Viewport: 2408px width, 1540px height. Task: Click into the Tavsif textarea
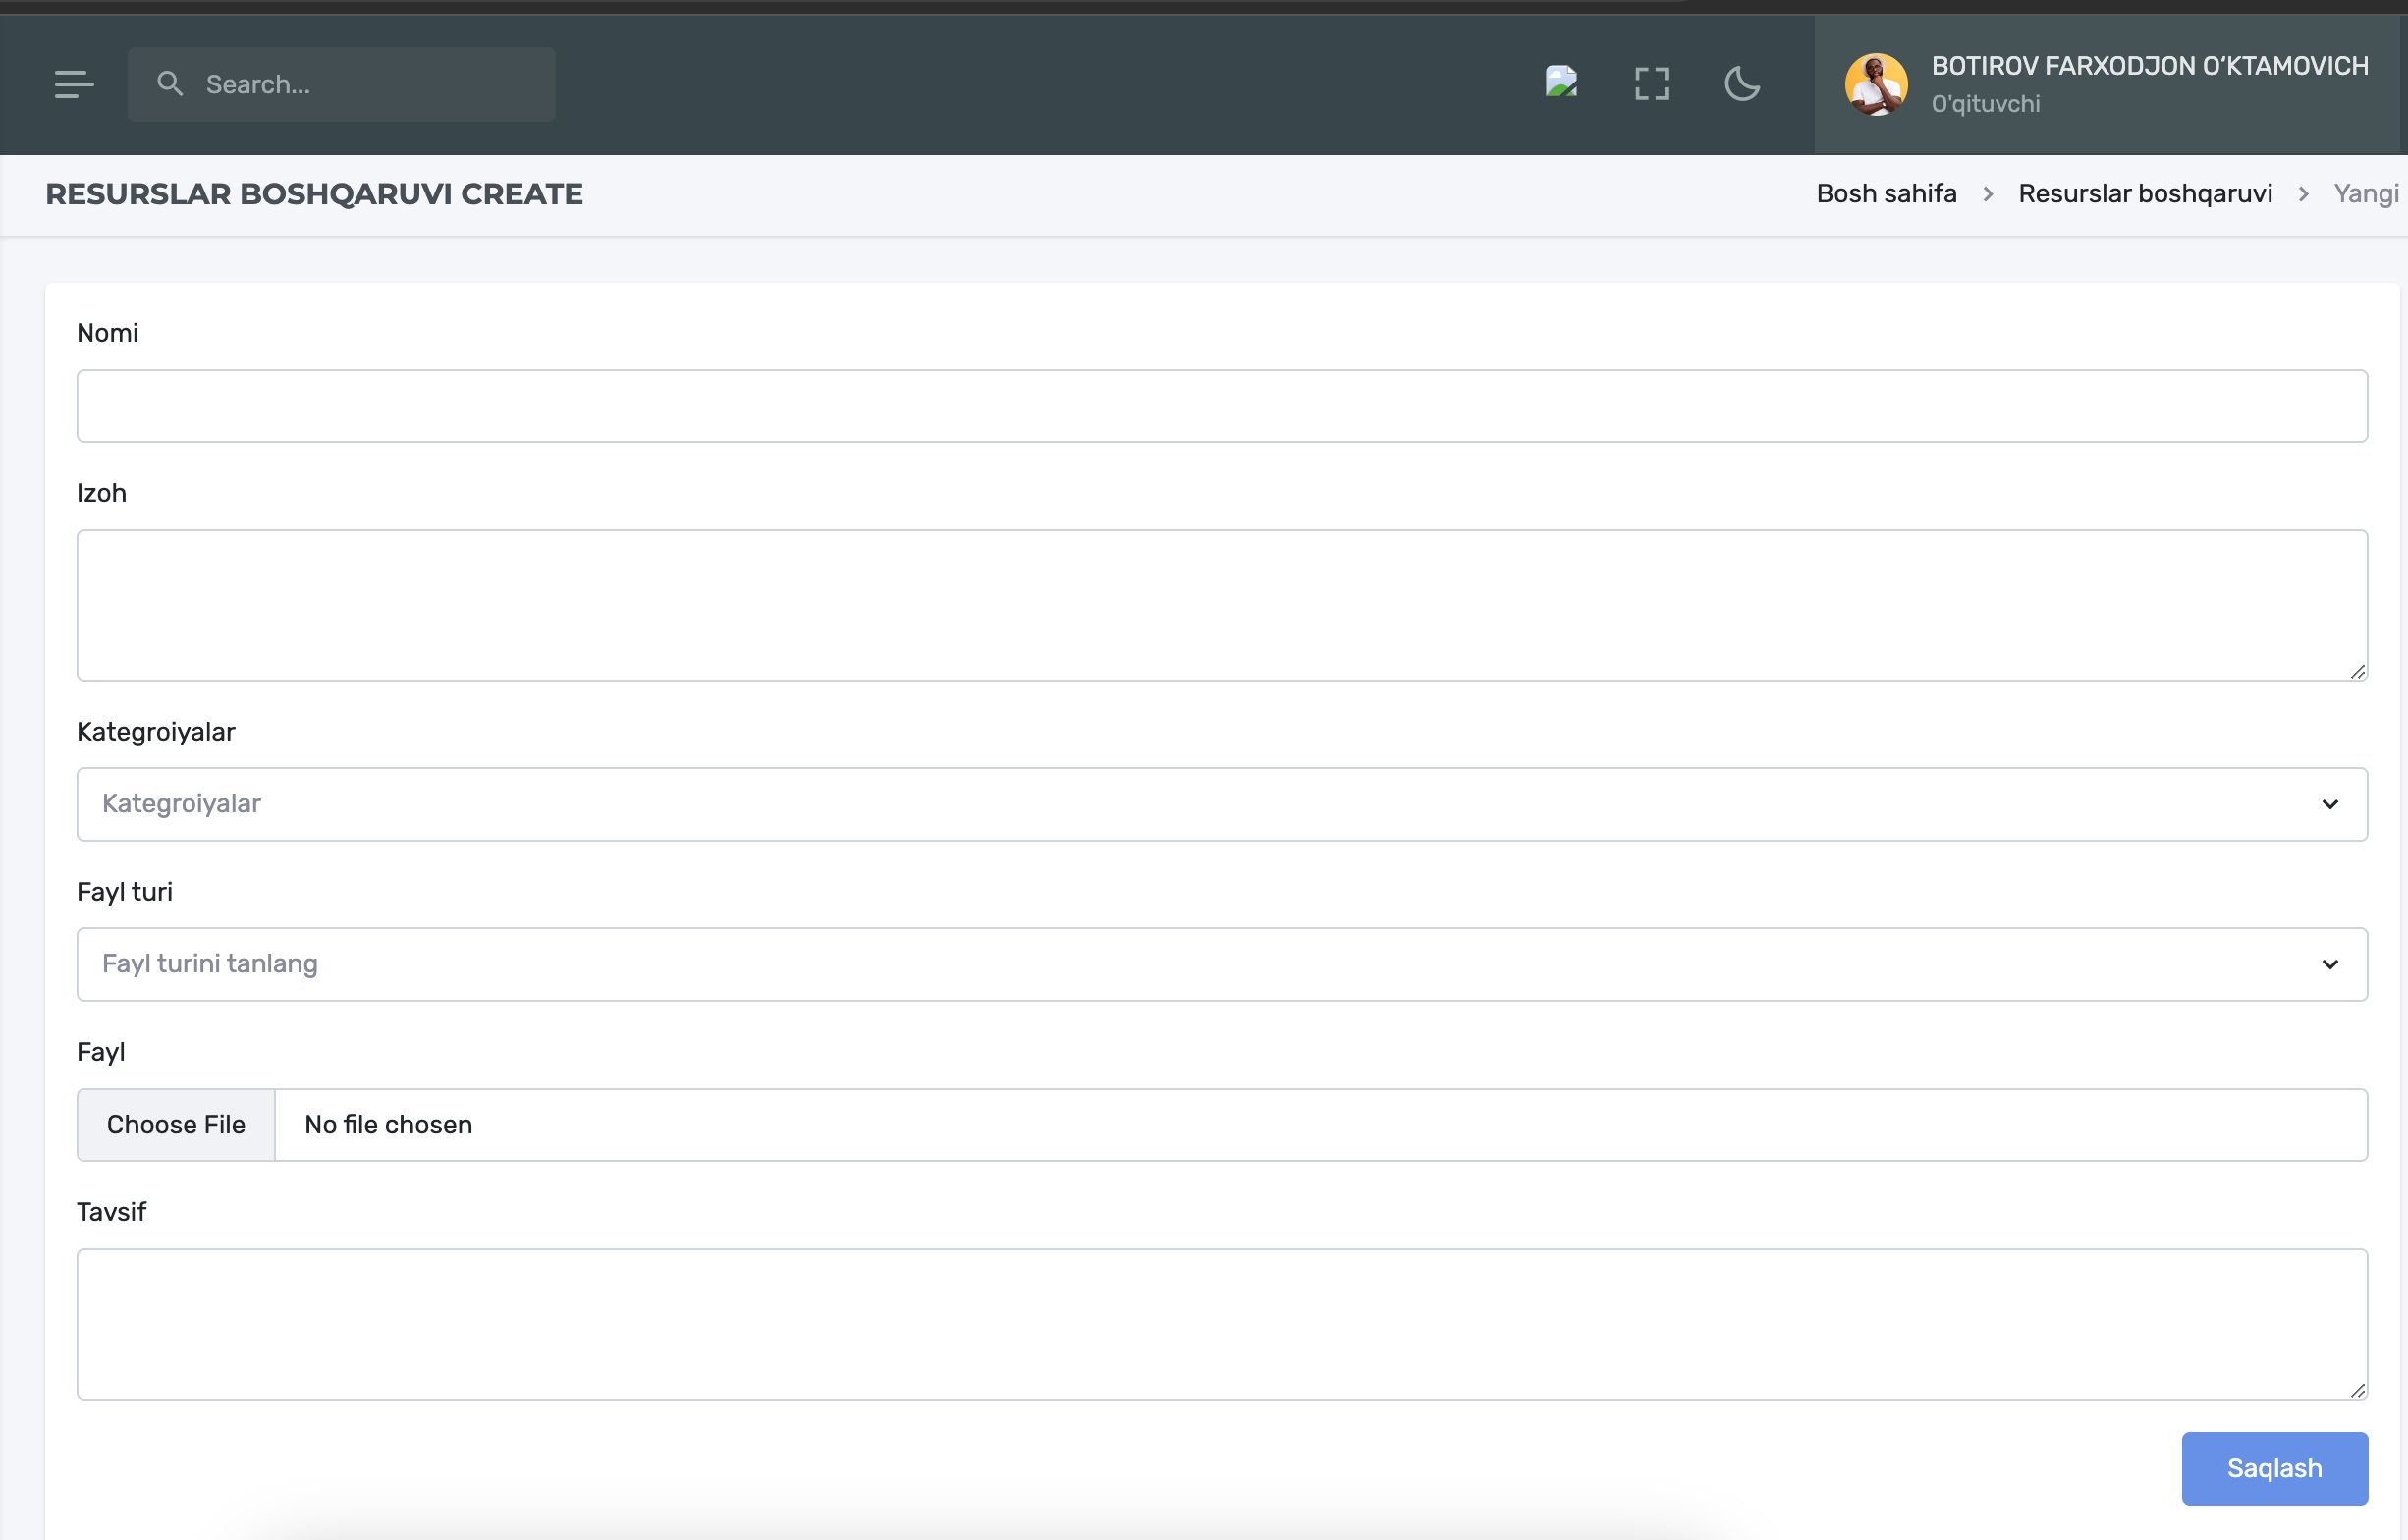point(1222,1324)
